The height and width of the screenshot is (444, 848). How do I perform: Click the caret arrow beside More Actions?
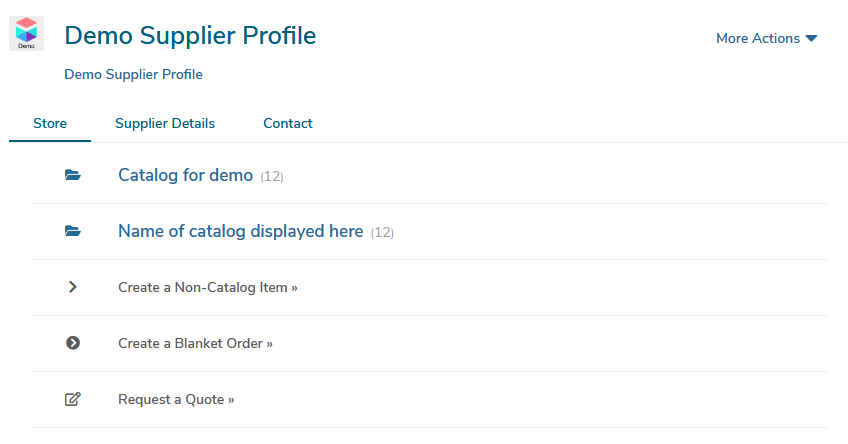pyautogui.click(x=811, y=38)
